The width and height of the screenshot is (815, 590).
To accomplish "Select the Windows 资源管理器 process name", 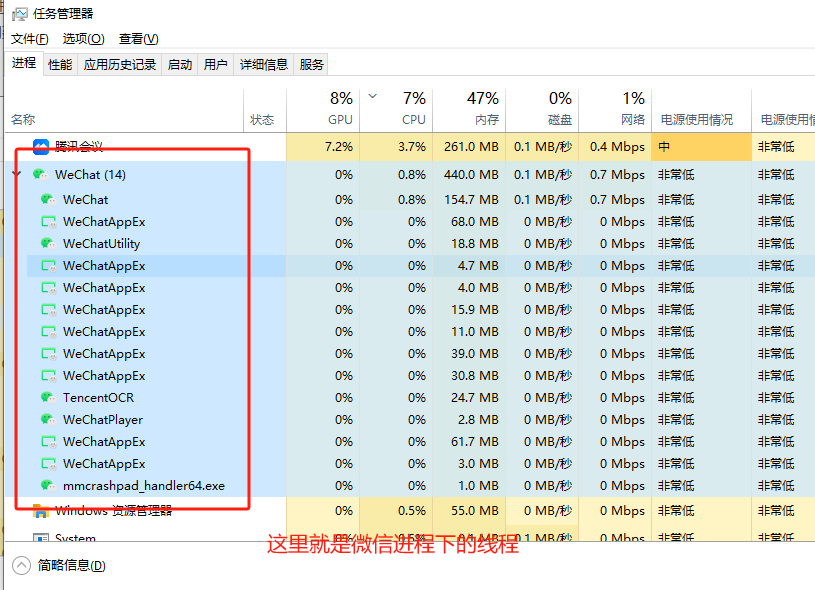I will pos(113,511).
